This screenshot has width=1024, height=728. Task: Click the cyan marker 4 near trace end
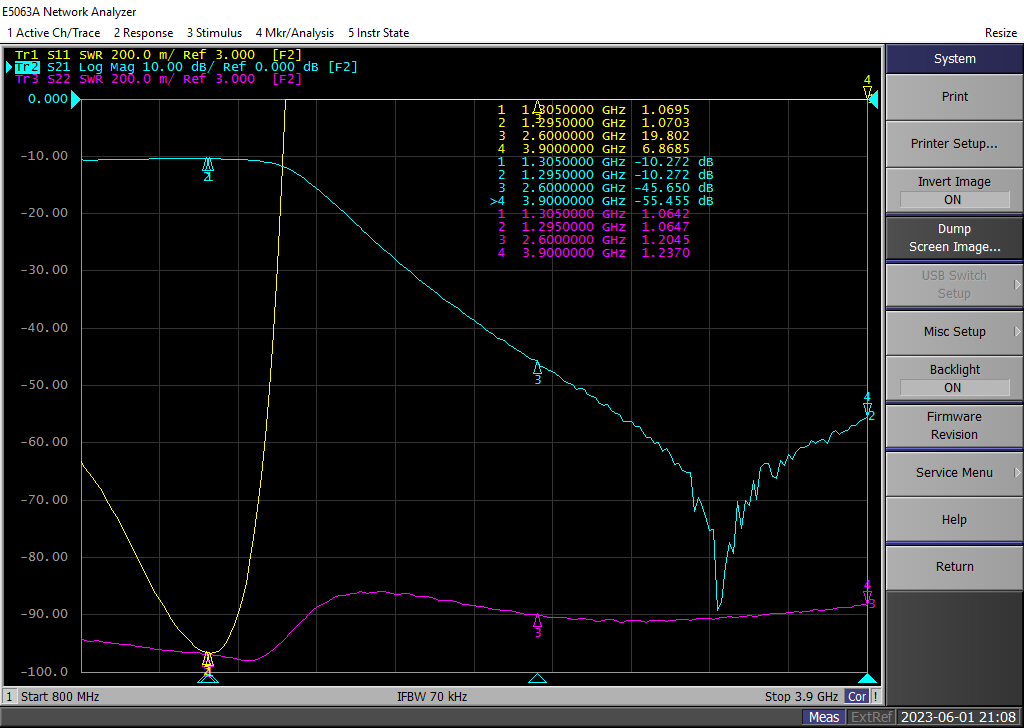click(867, 407)
